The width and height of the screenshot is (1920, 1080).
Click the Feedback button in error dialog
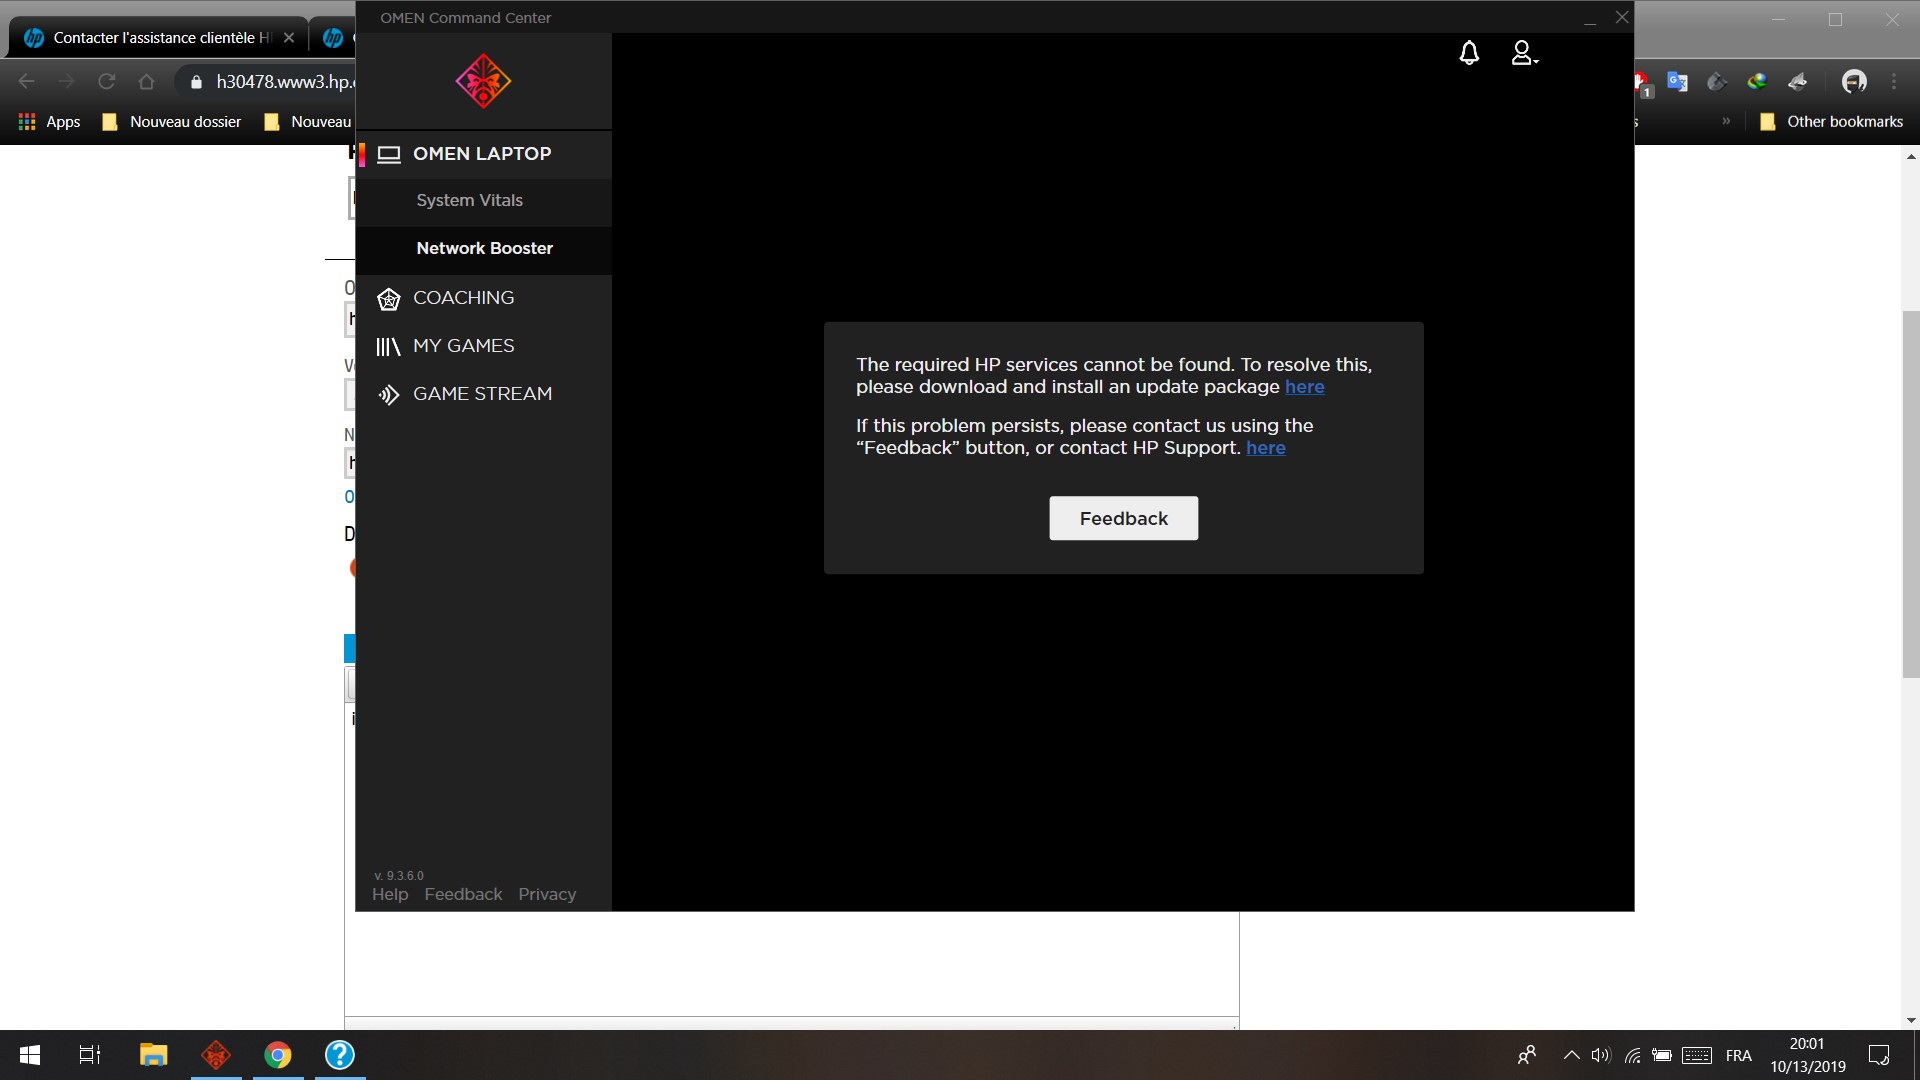(x=1123, y=518)
